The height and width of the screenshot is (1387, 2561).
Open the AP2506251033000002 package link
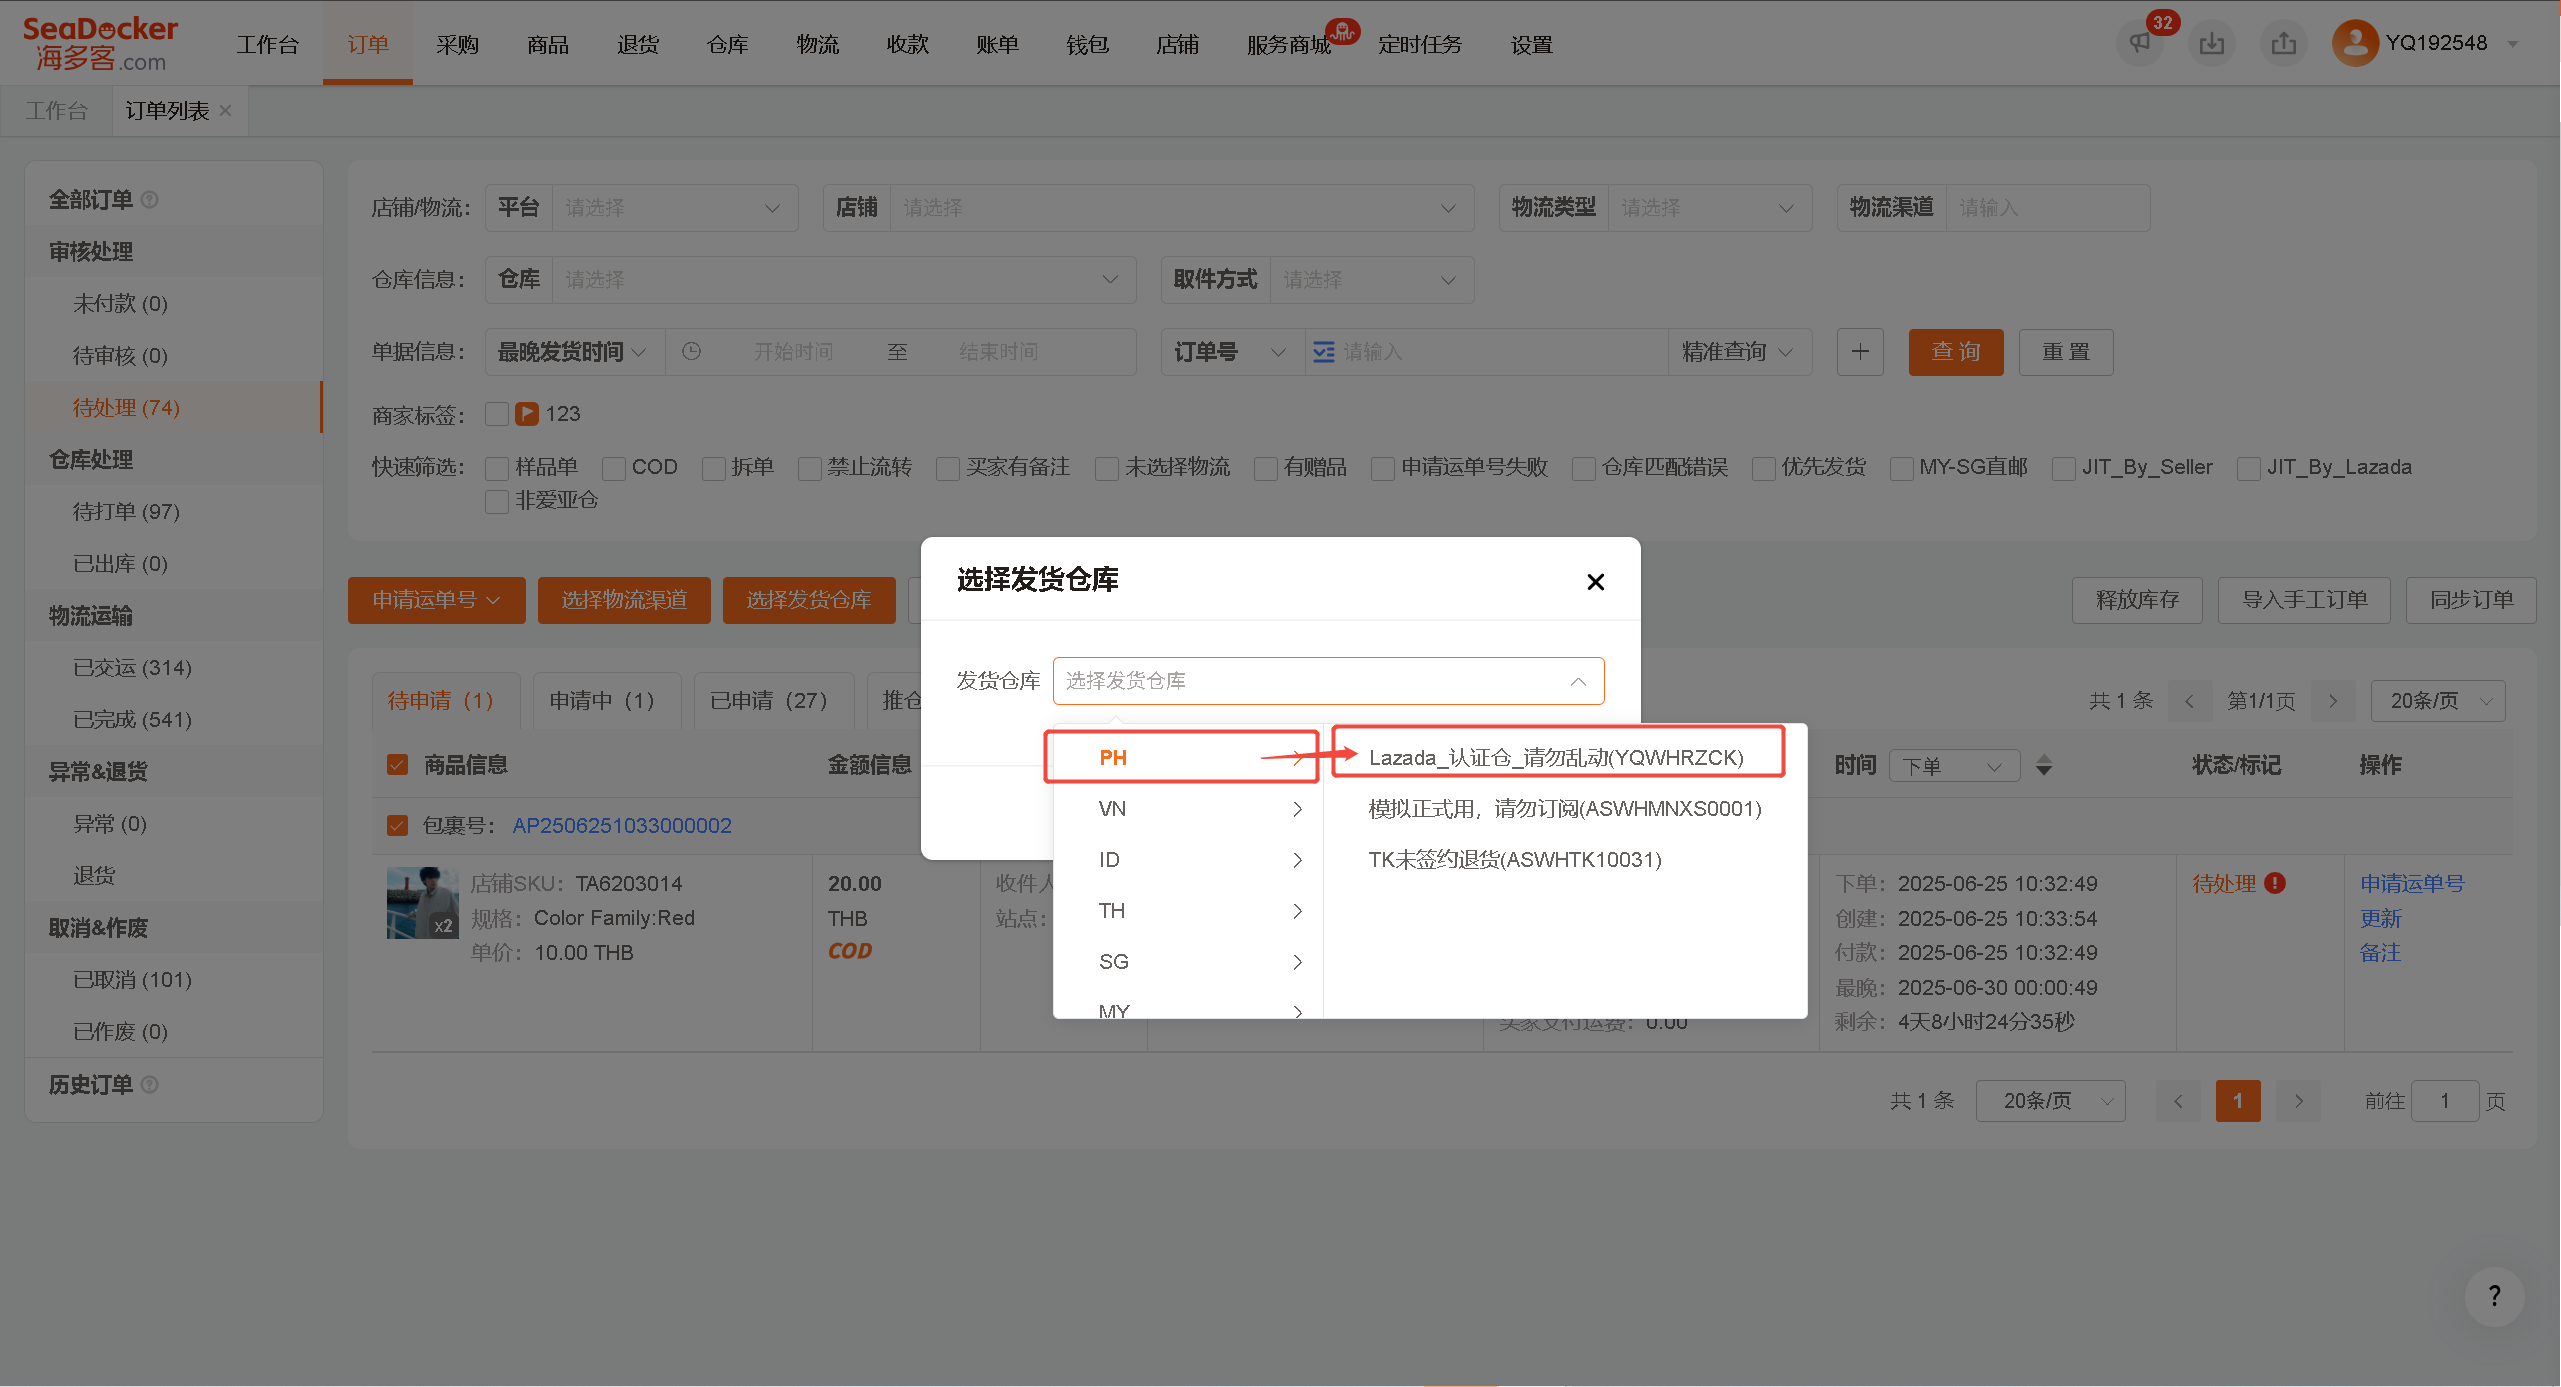coord(621,825)
